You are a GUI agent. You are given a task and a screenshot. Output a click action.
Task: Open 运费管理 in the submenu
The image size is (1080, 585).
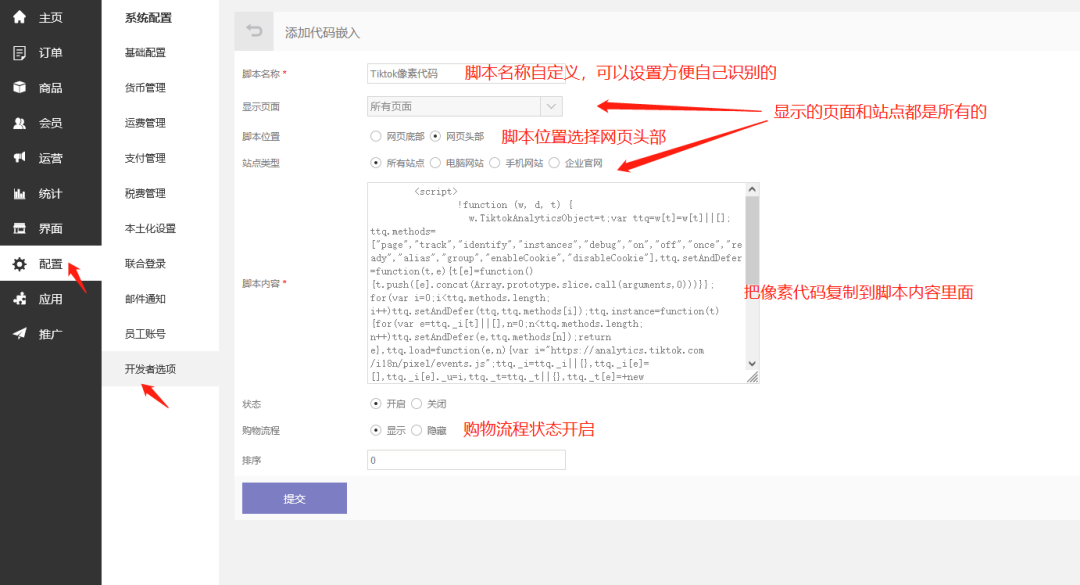click(x=145, y=123)
